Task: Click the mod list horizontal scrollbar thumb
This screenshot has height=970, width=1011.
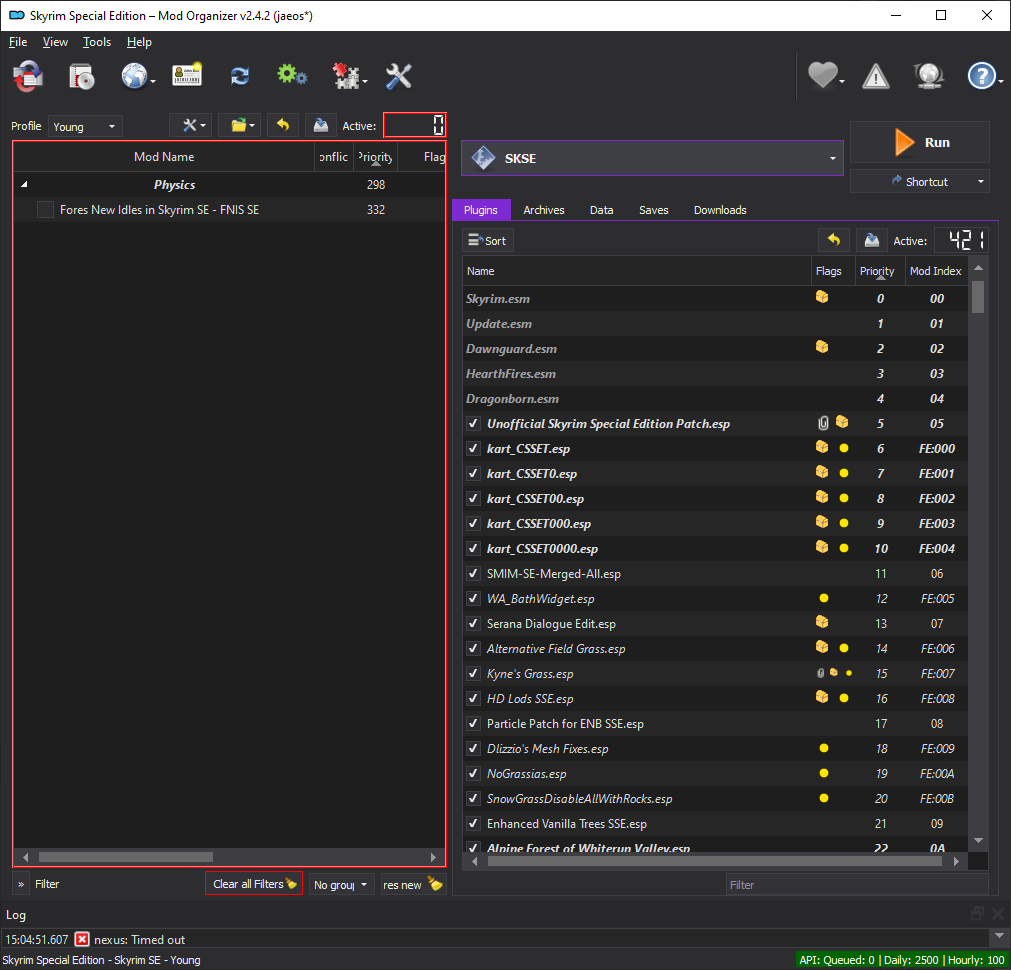Action: pos(126,857)
